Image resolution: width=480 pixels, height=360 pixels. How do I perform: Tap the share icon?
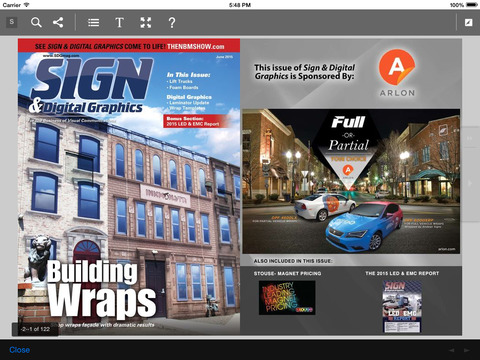coord(58,23)
